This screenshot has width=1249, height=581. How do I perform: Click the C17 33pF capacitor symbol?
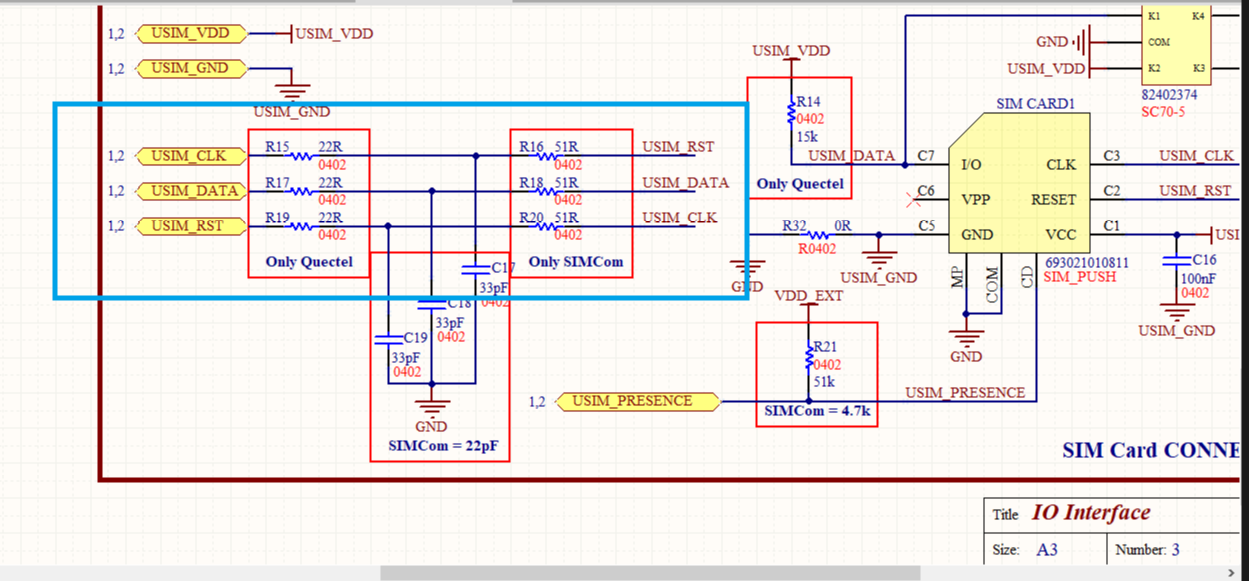click(475, 268)
